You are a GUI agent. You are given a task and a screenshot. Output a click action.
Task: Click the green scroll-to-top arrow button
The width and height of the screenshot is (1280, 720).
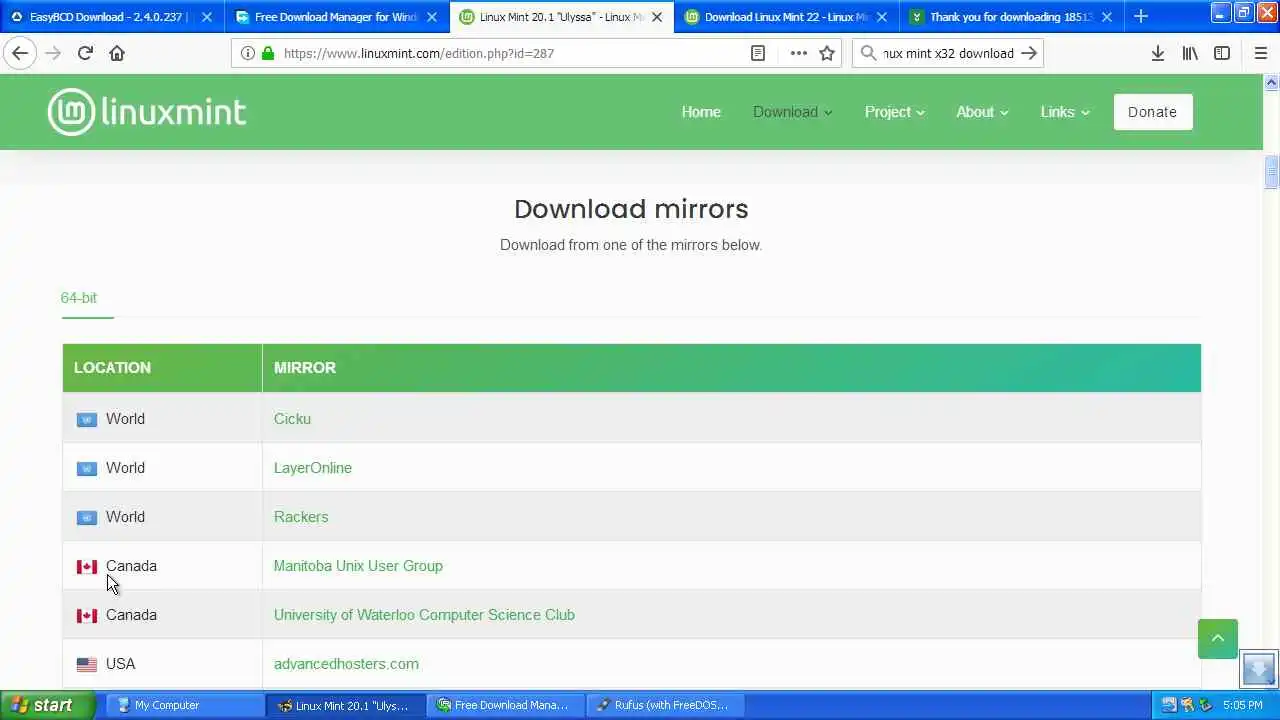point(1218,639)
